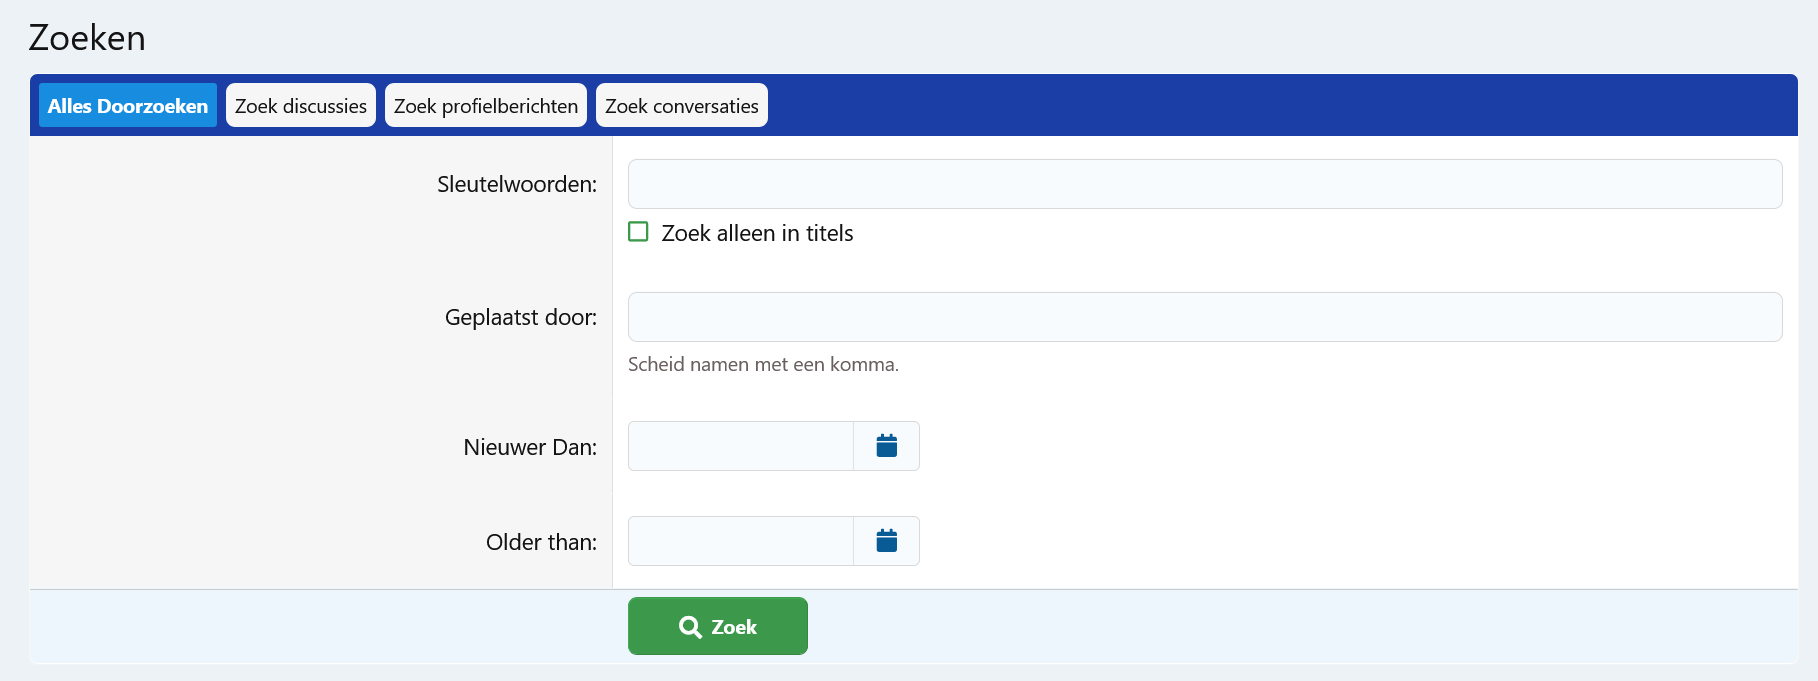Click inside the Older than date field
Viewport: 1818px width, 681px height.
point(740,541)
